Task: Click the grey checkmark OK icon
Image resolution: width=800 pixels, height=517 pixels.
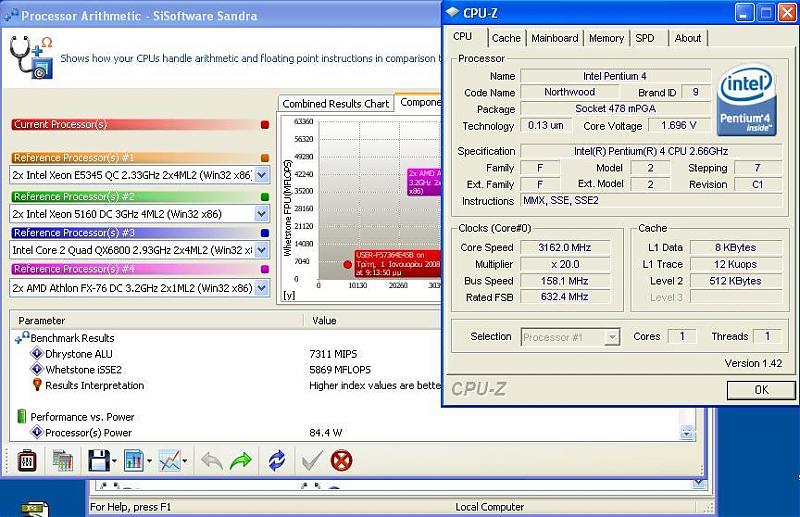Action: (311, 461)
